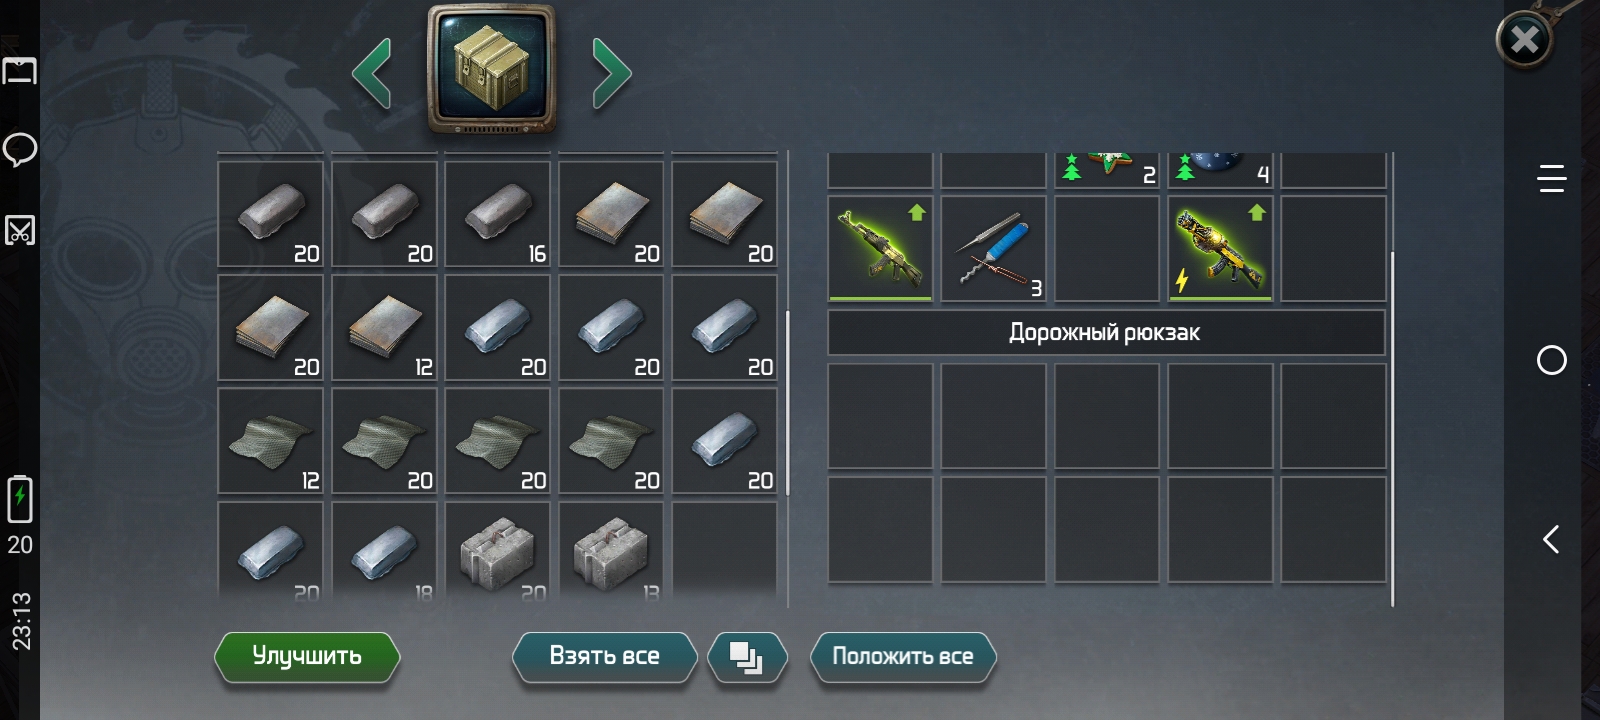This screenshot has width=1600, height=720.
Task: Select the metal sheet stack of 12
Action: (x=384, y=327)
